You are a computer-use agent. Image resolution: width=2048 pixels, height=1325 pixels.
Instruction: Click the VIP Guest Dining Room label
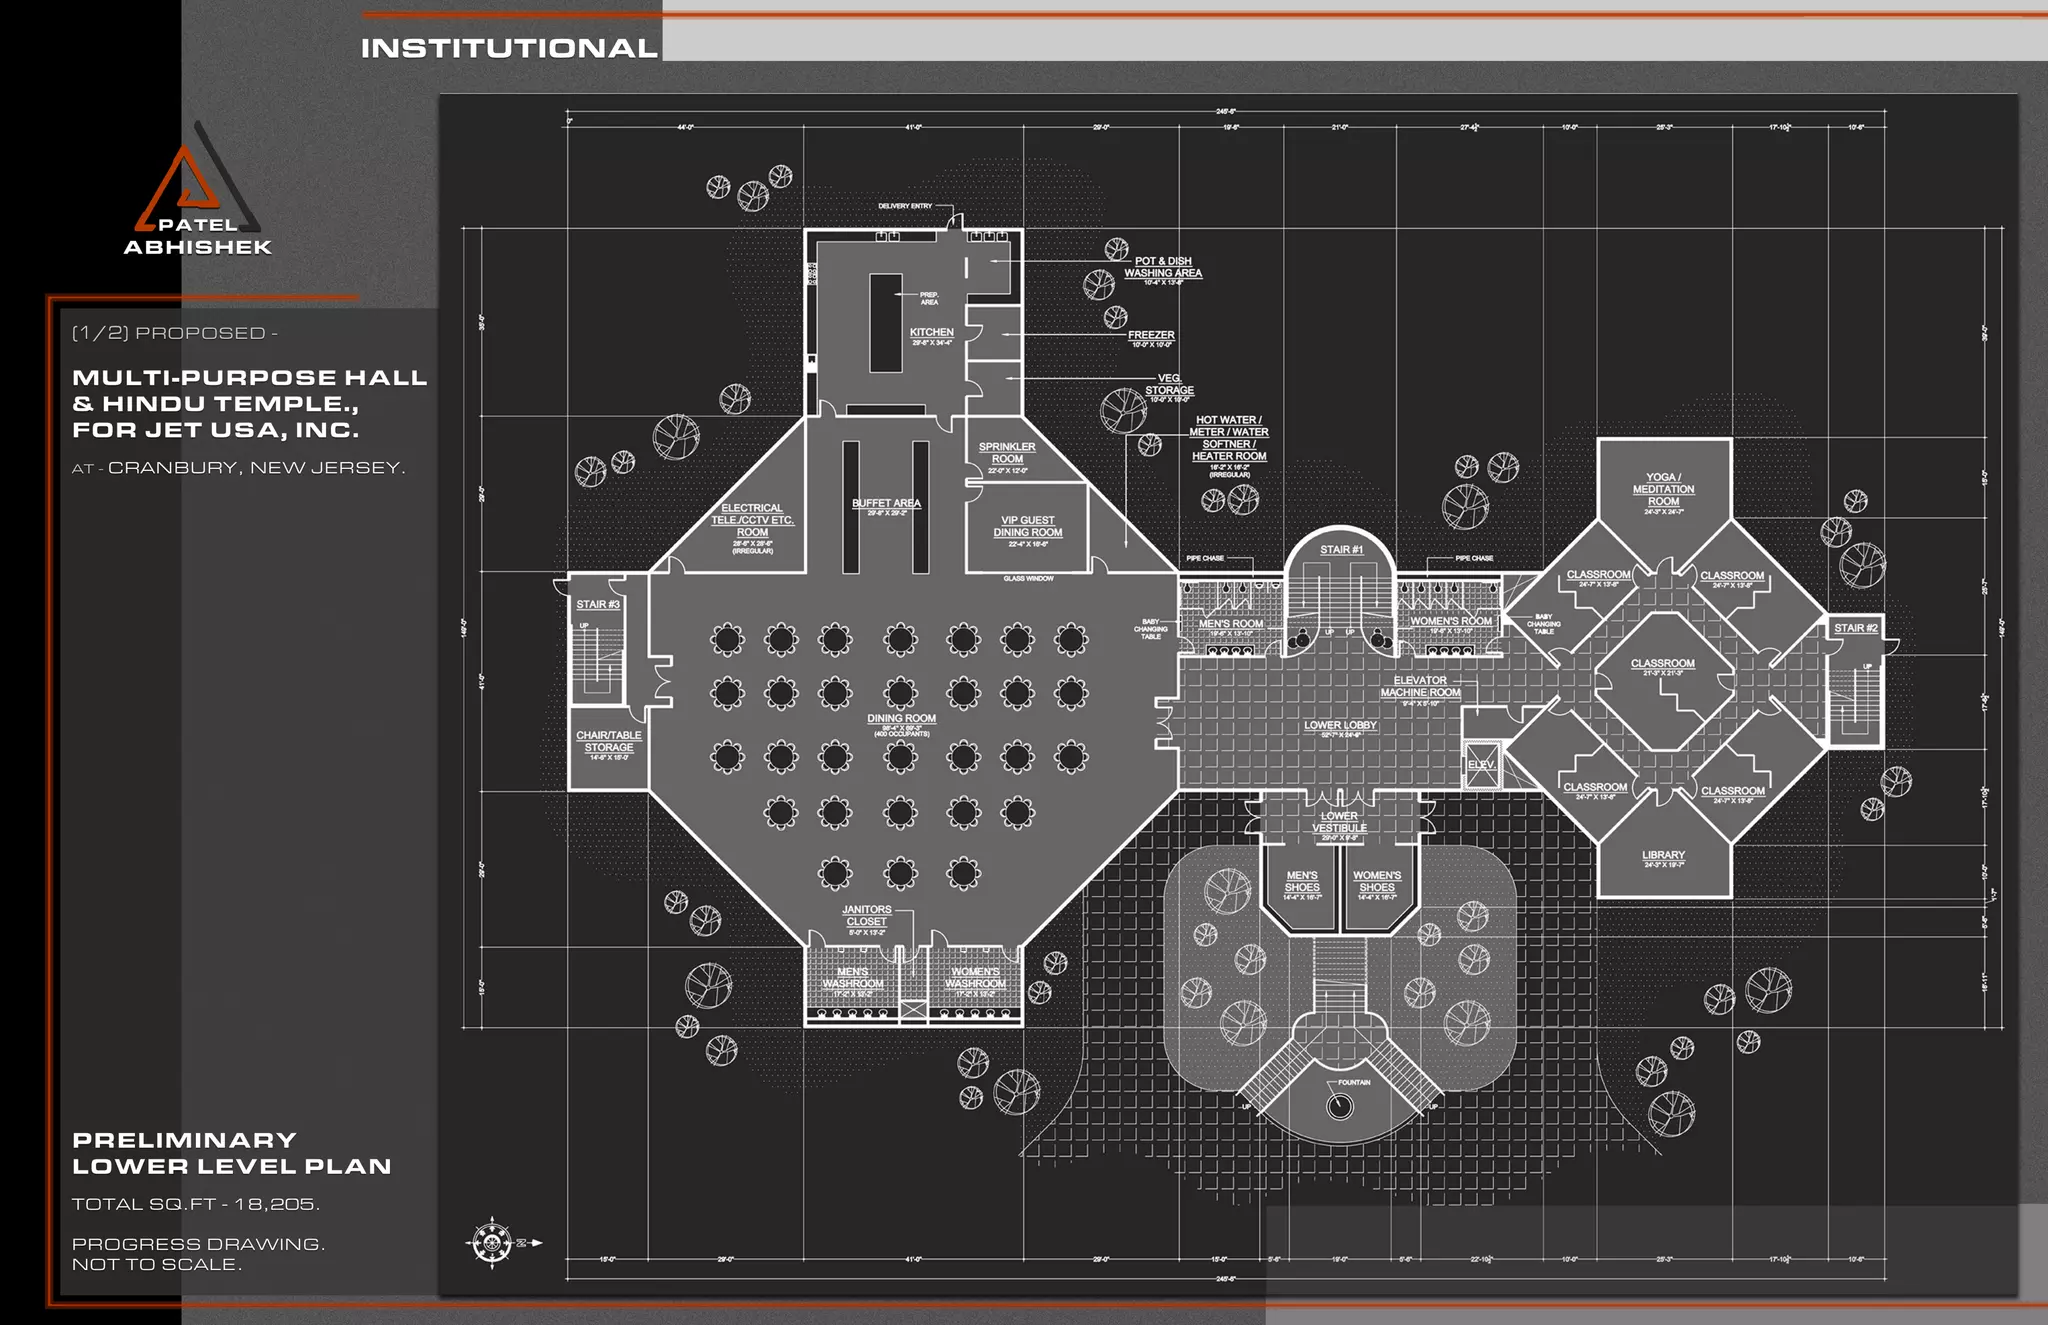pyautogui.click(x=1028, y=526)
